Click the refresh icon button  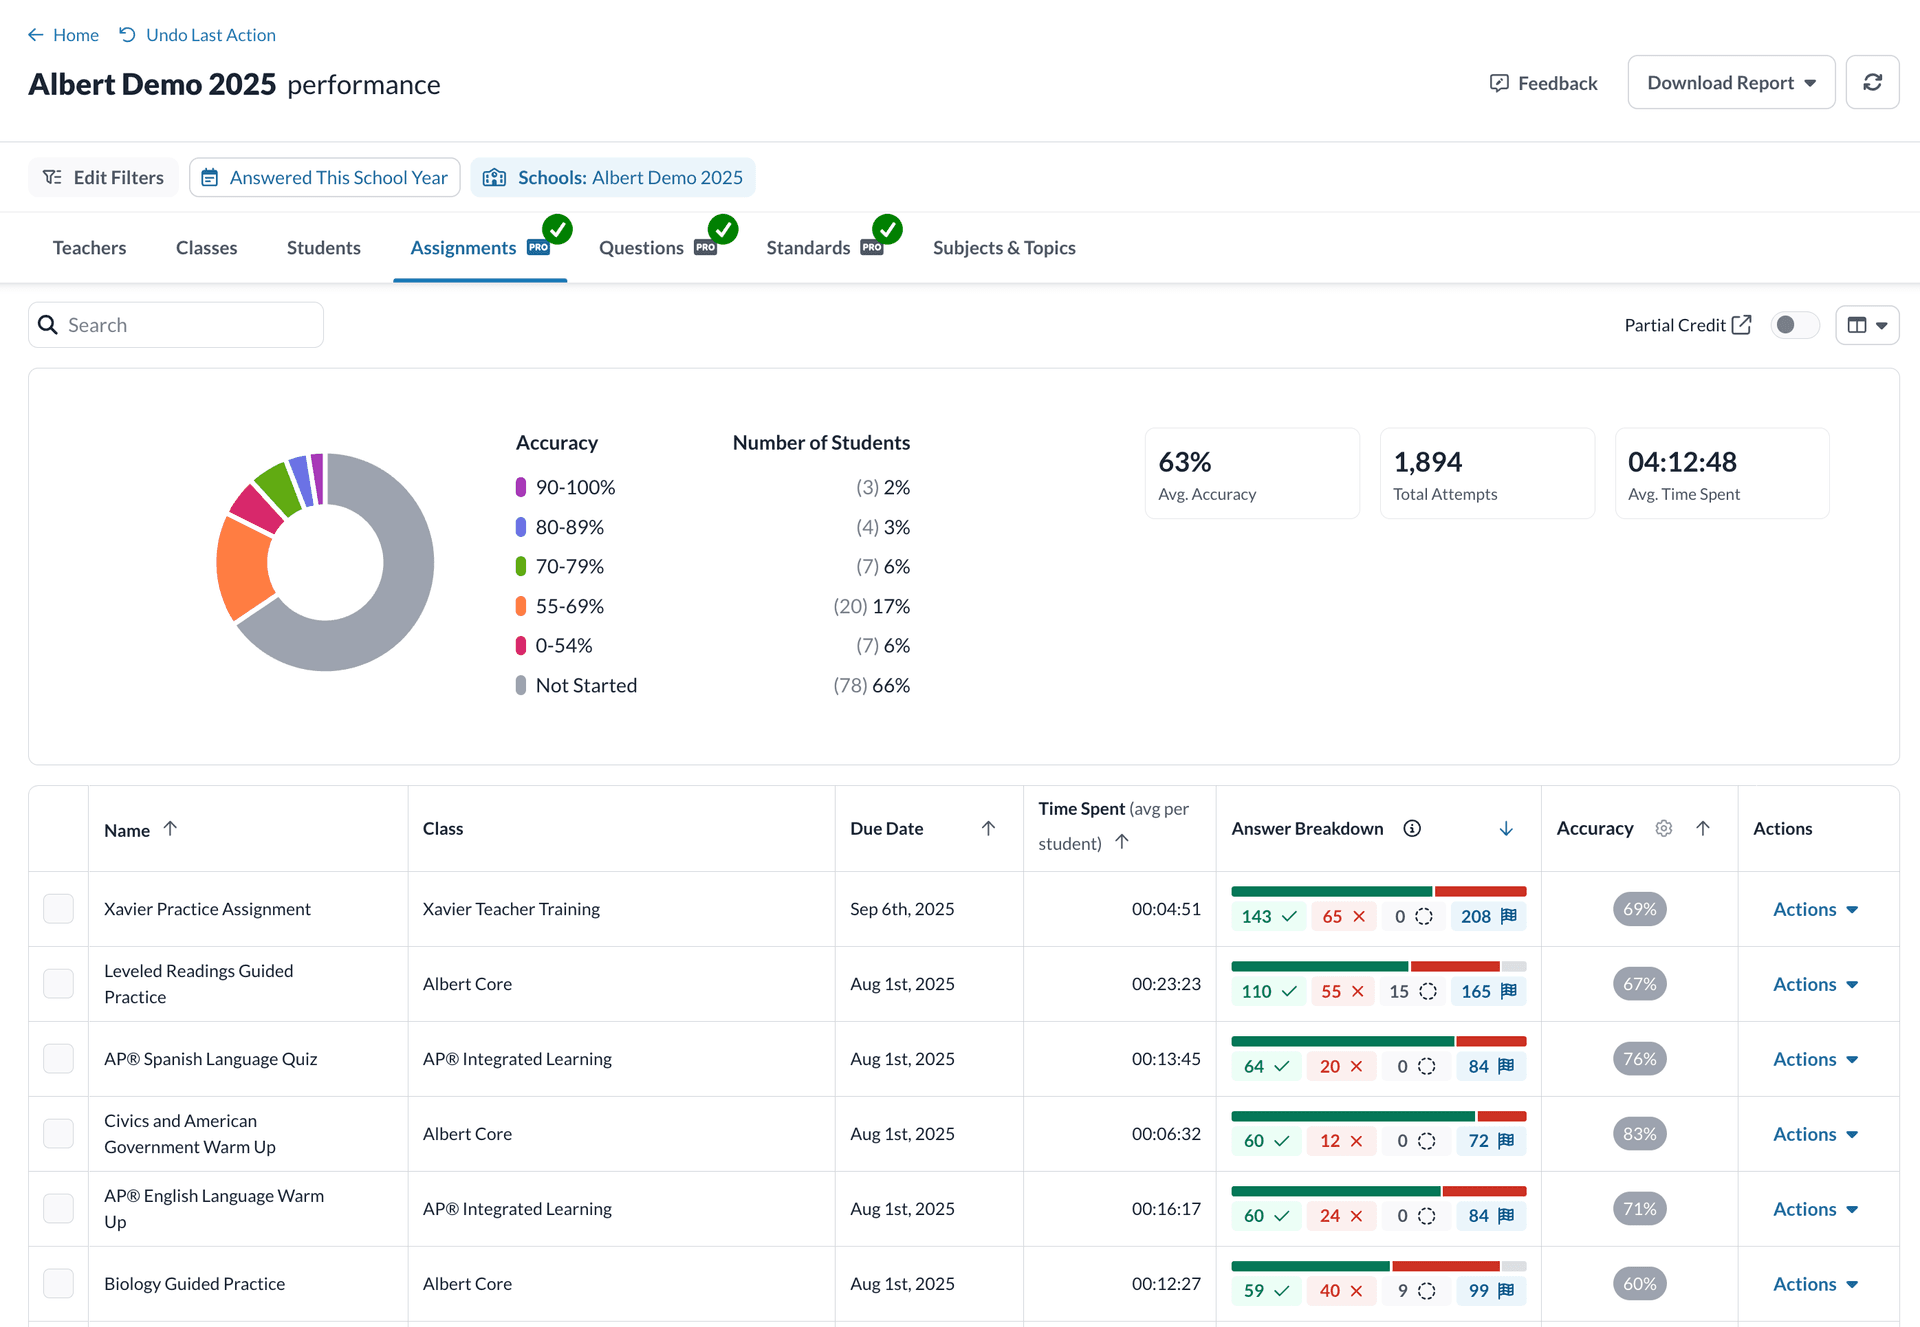[x=1872, y=83]
